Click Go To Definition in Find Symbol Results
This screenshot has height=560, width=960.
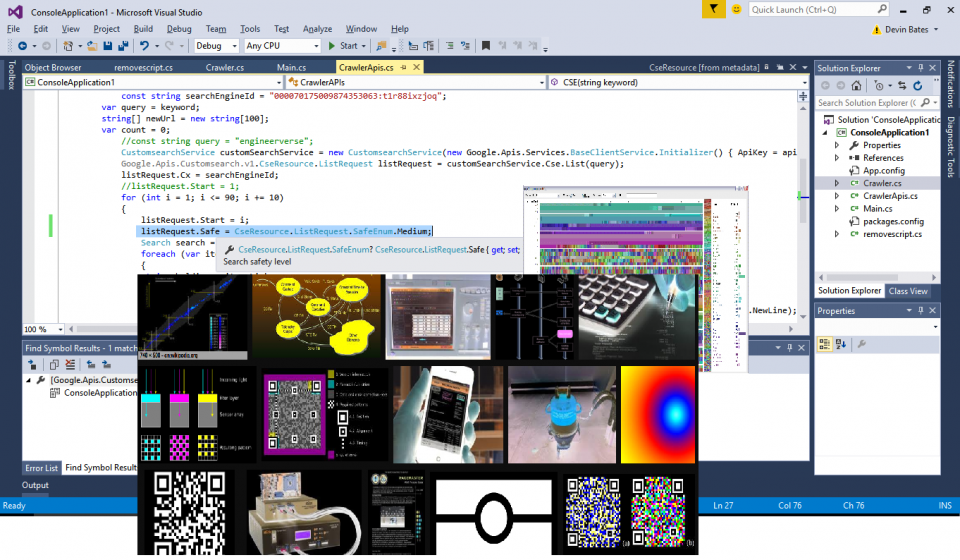click(x=32, y=365)
